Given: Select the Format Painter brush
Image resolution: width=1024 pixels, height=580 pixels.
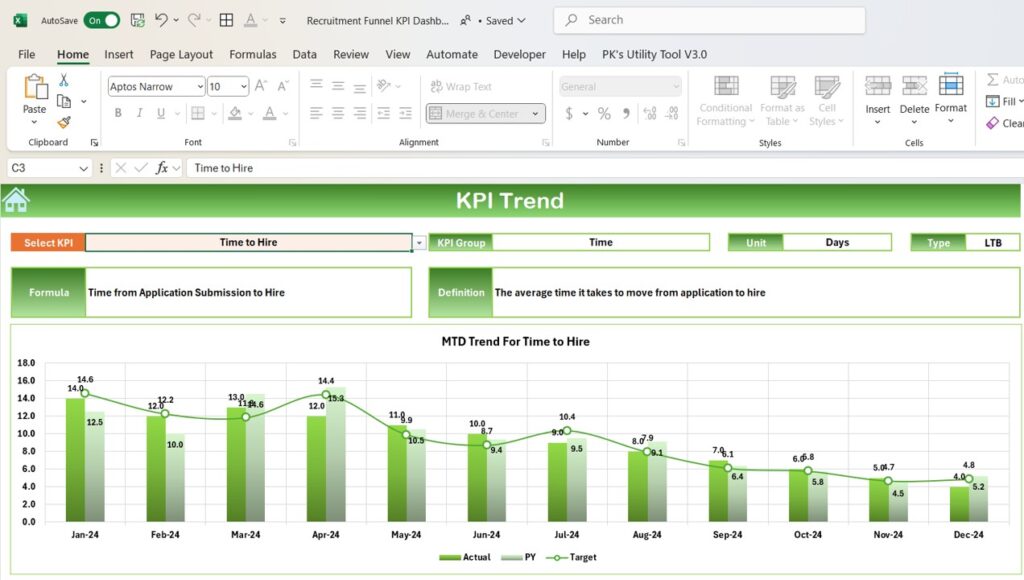Looking at the screenshot, I should (64, 122).
